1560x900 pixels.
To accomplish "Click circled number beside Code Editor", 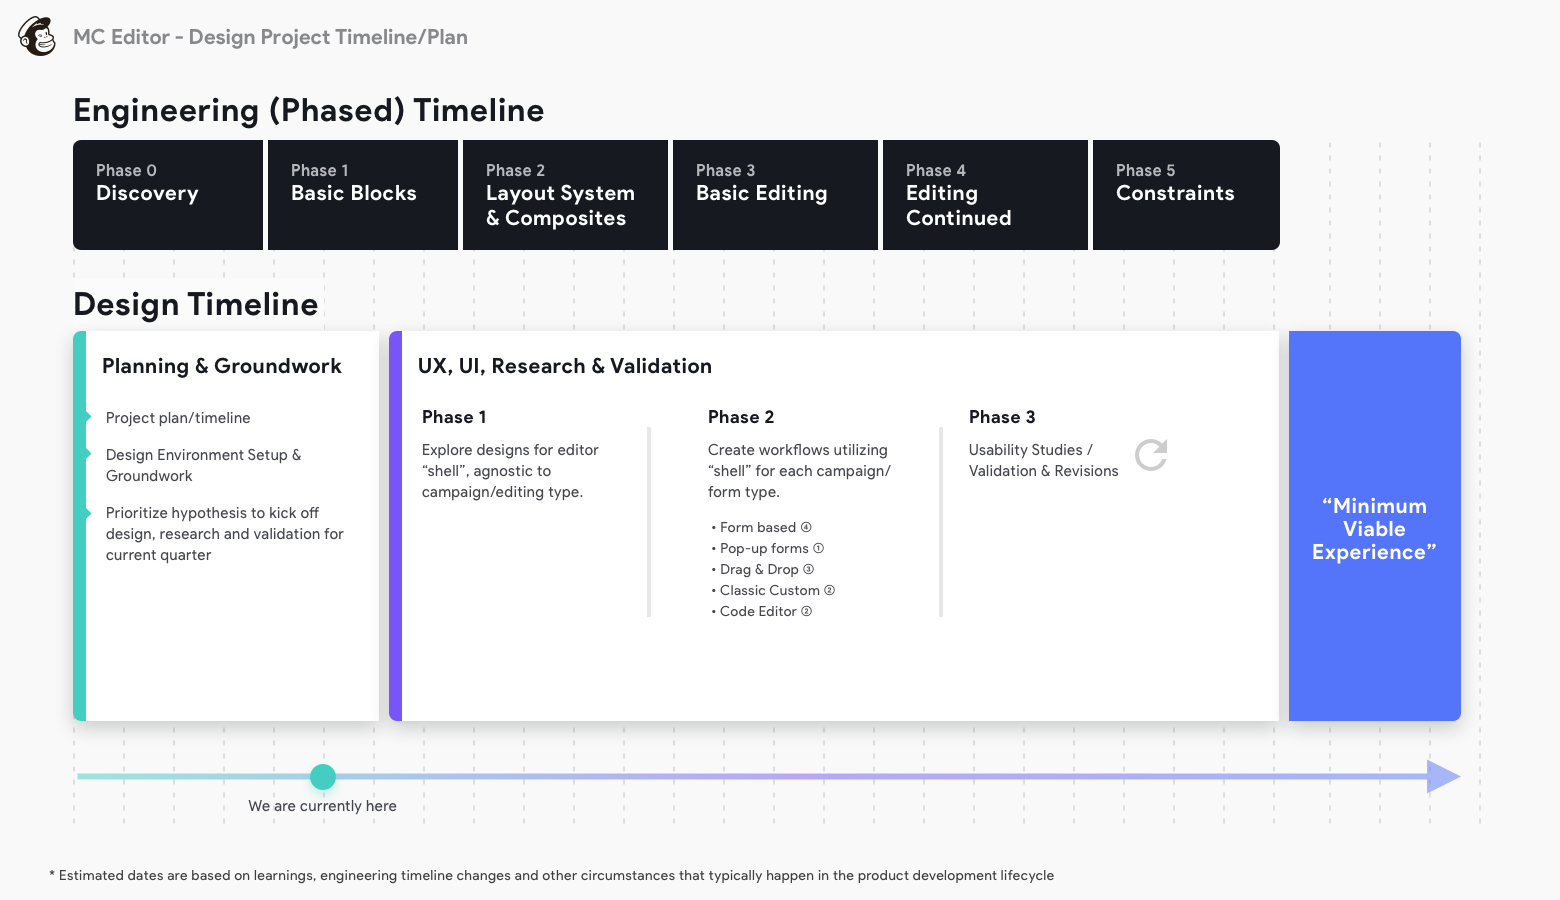I will tap(806, 611).
